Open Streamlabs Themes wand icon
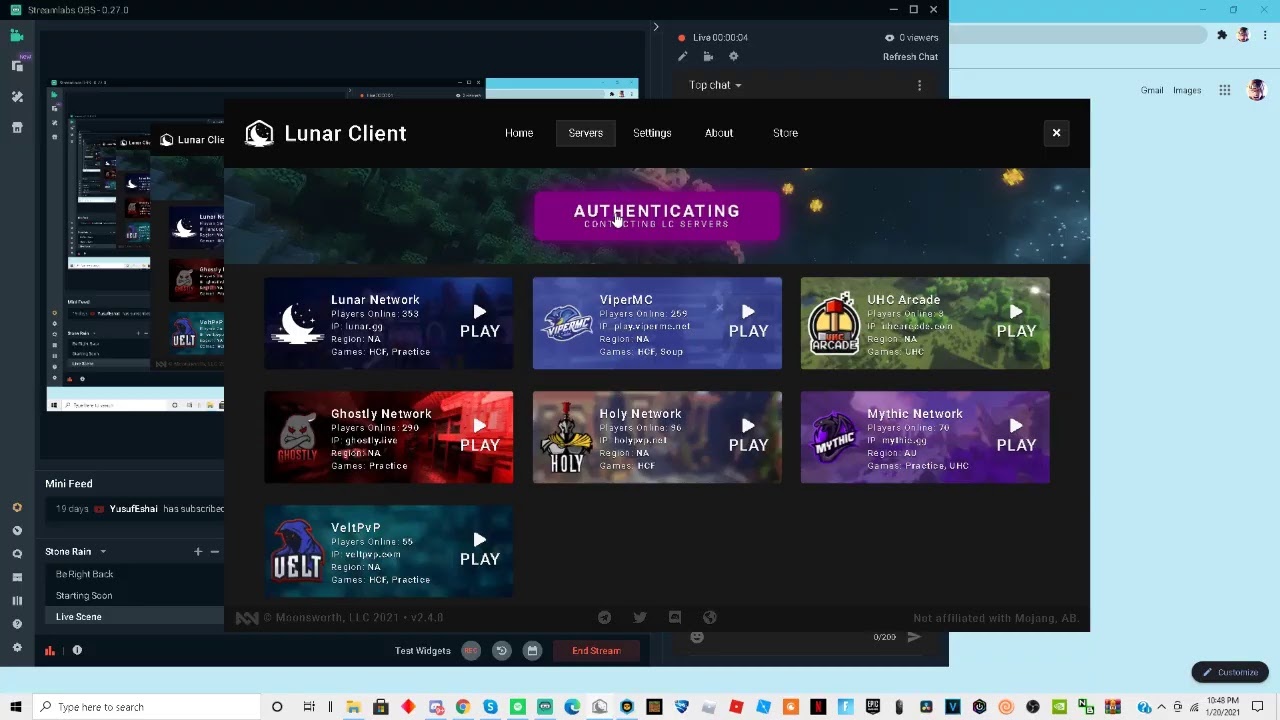This screenshot has height=720, width=1280. 17,97
